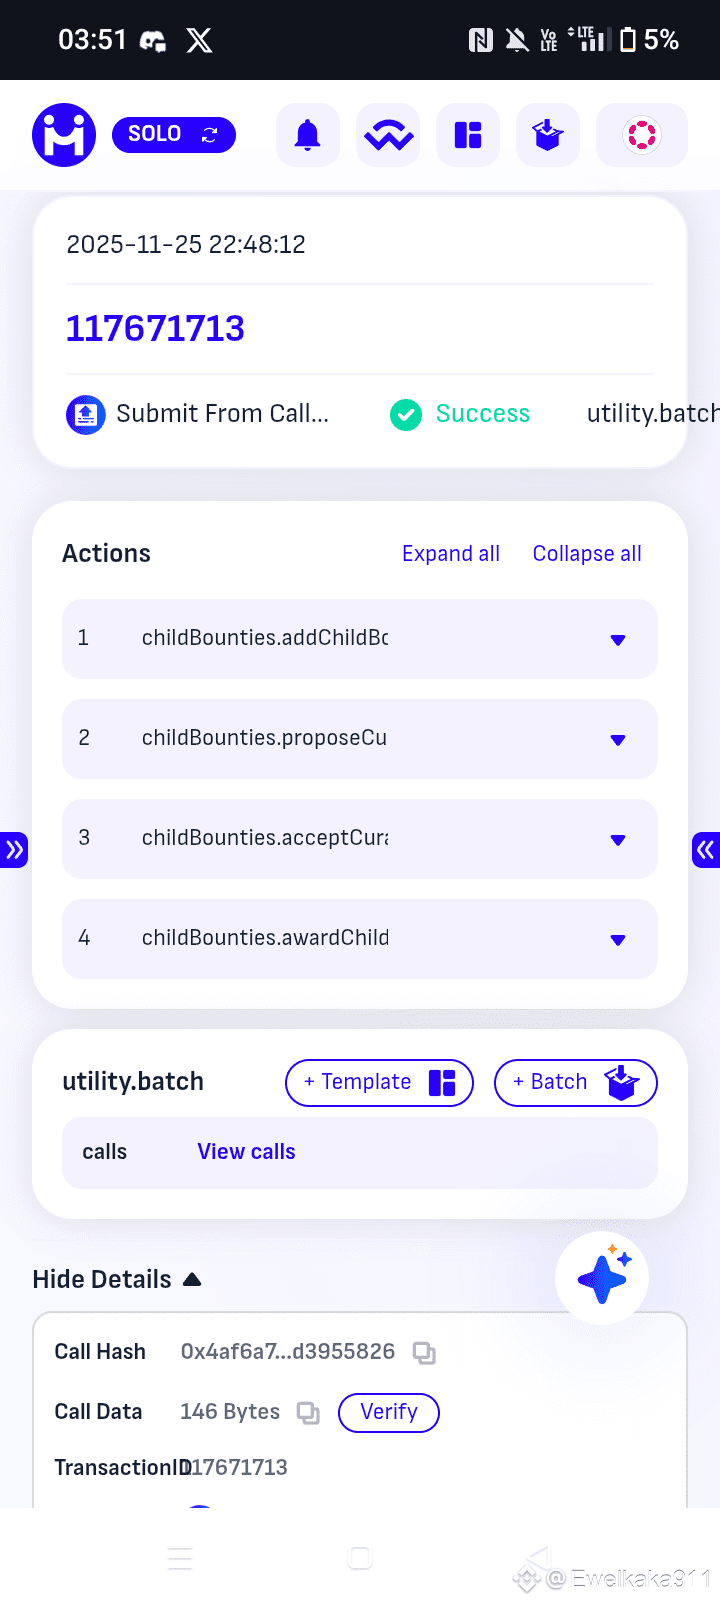Open the notifications bell icon
Image resolution: width=720 pixels, height=1604 pixels.
pyautogui.click(x=307, y=135)
